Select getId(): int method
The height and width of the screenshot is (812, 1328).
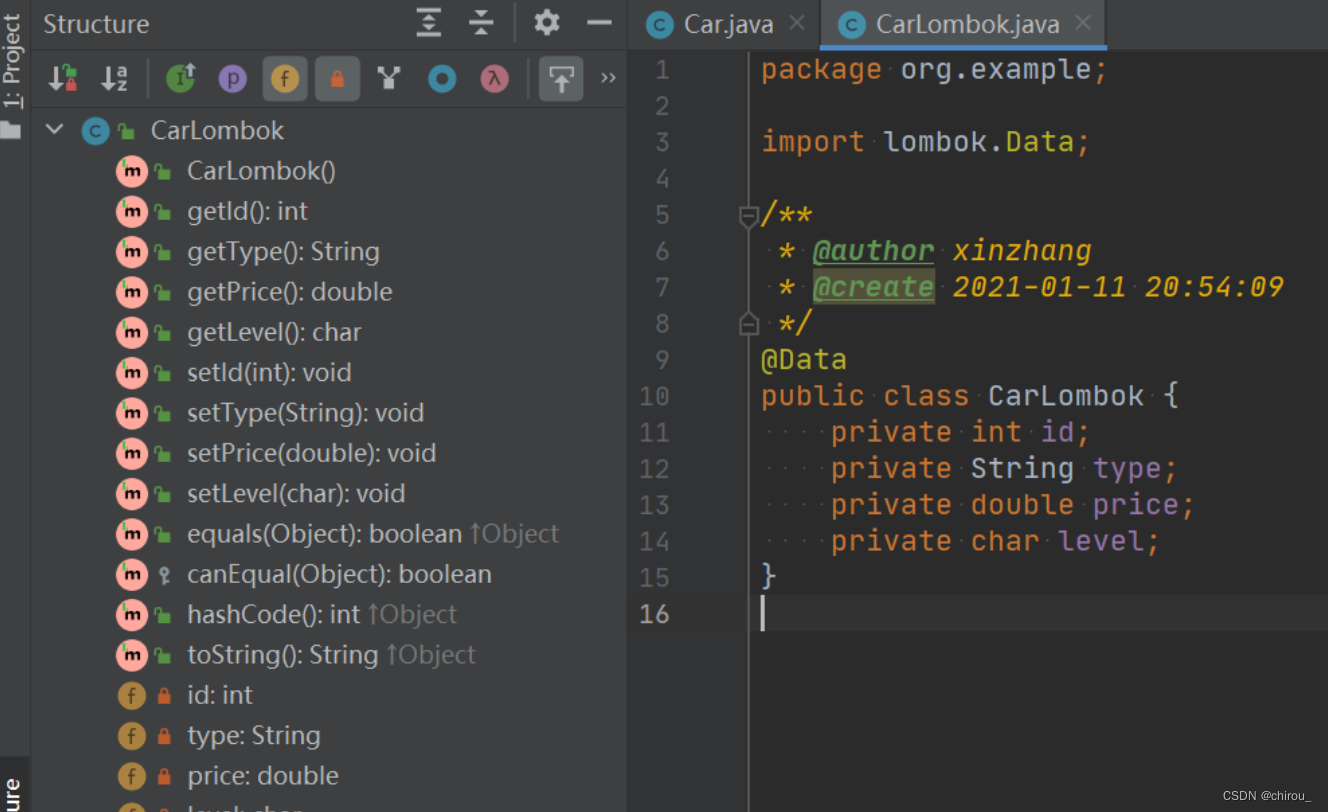(247, 211)
